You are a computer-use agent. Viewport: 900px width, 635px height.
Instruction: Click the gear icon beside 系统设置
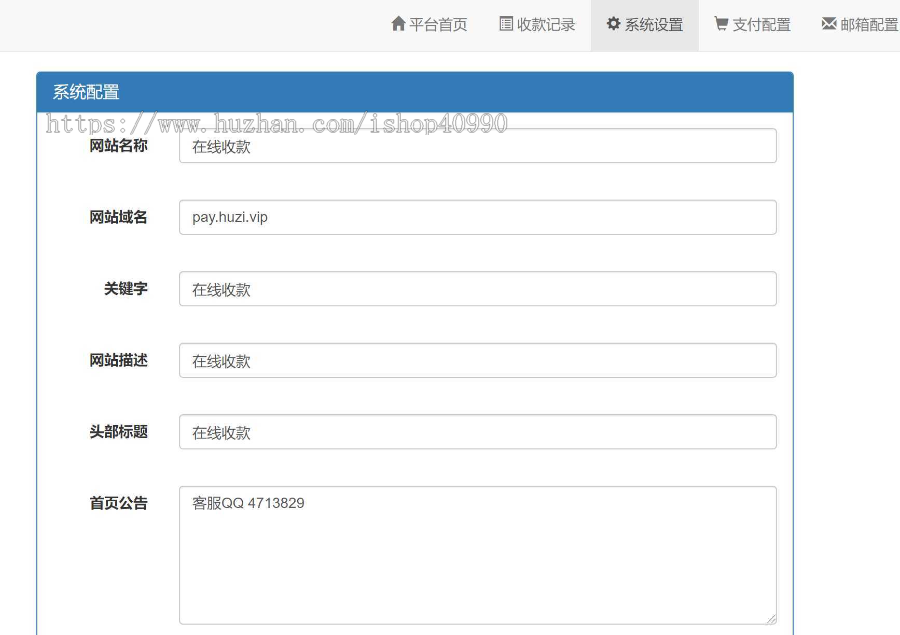click(x=614, y=24)
